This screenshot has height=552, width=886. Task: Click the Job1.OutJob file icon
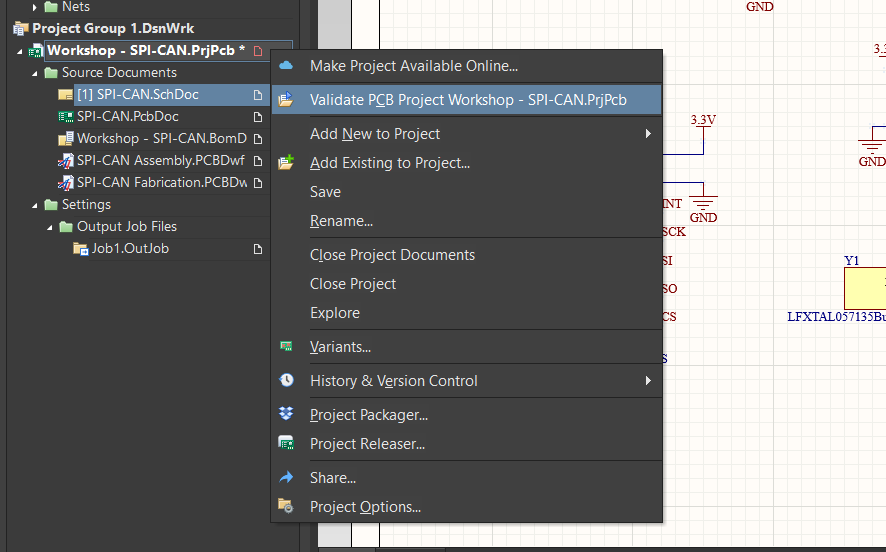81,249
